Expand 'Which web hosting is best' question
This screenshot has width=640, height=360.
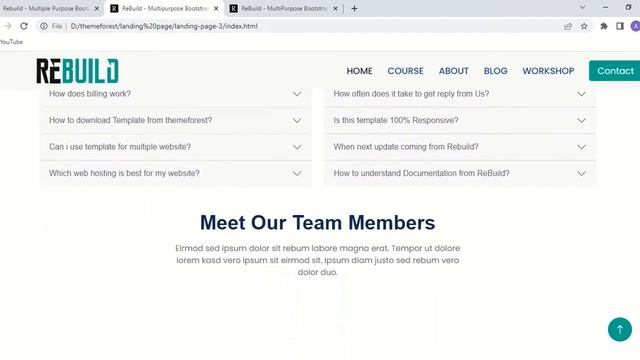coord(176,173)
